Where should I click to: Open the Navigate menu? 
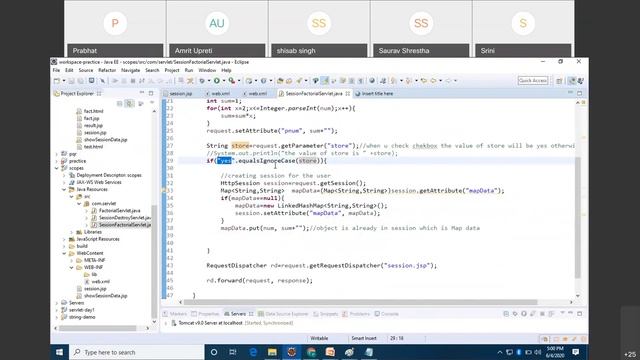(131, 70)
